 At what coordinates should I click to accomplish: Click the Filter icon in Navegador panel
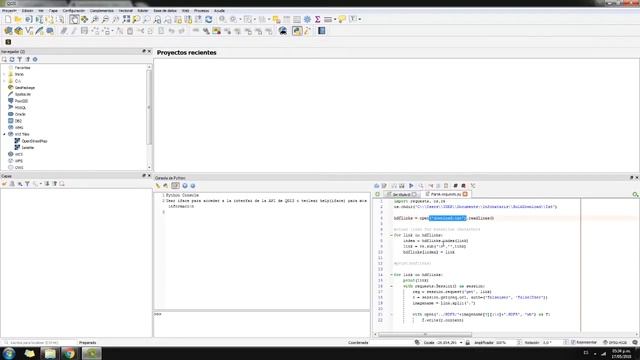tap(20, 59)
